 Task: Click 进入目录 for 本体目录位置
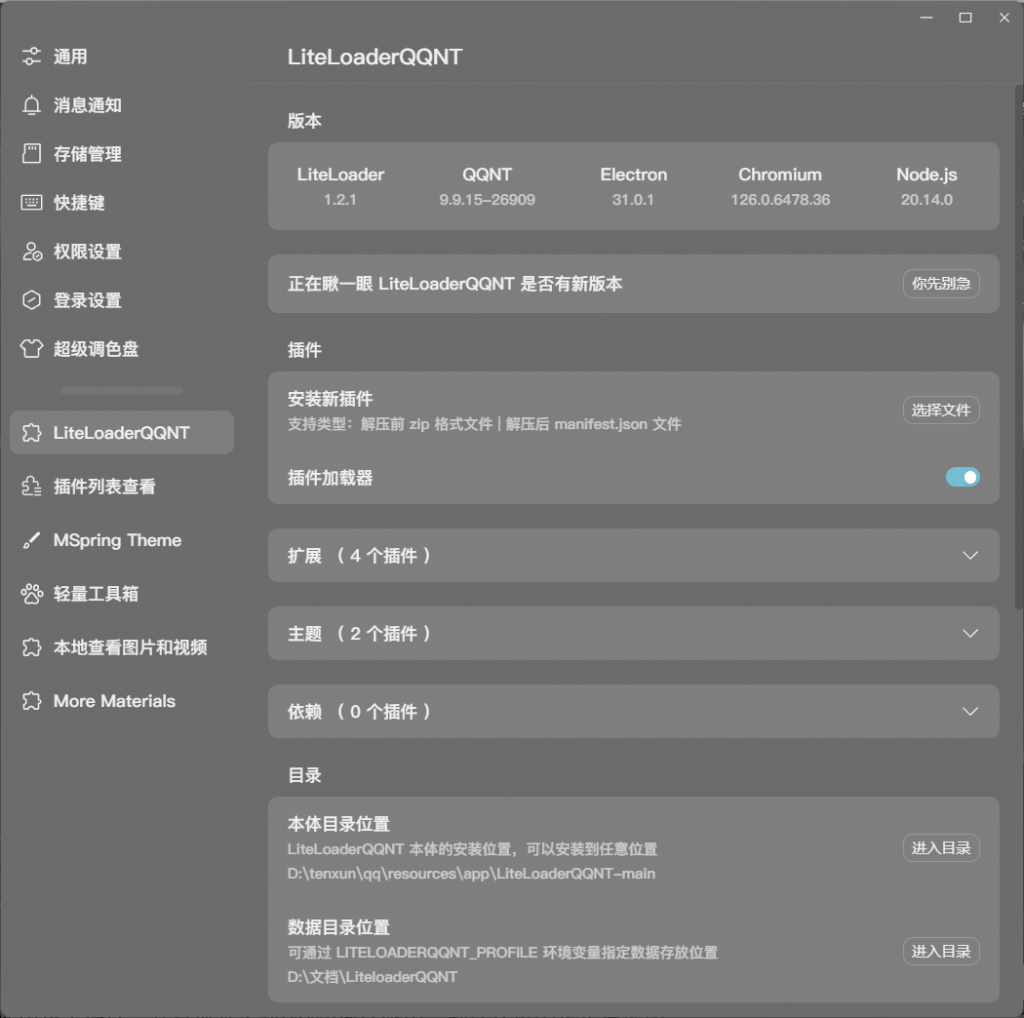941,848
